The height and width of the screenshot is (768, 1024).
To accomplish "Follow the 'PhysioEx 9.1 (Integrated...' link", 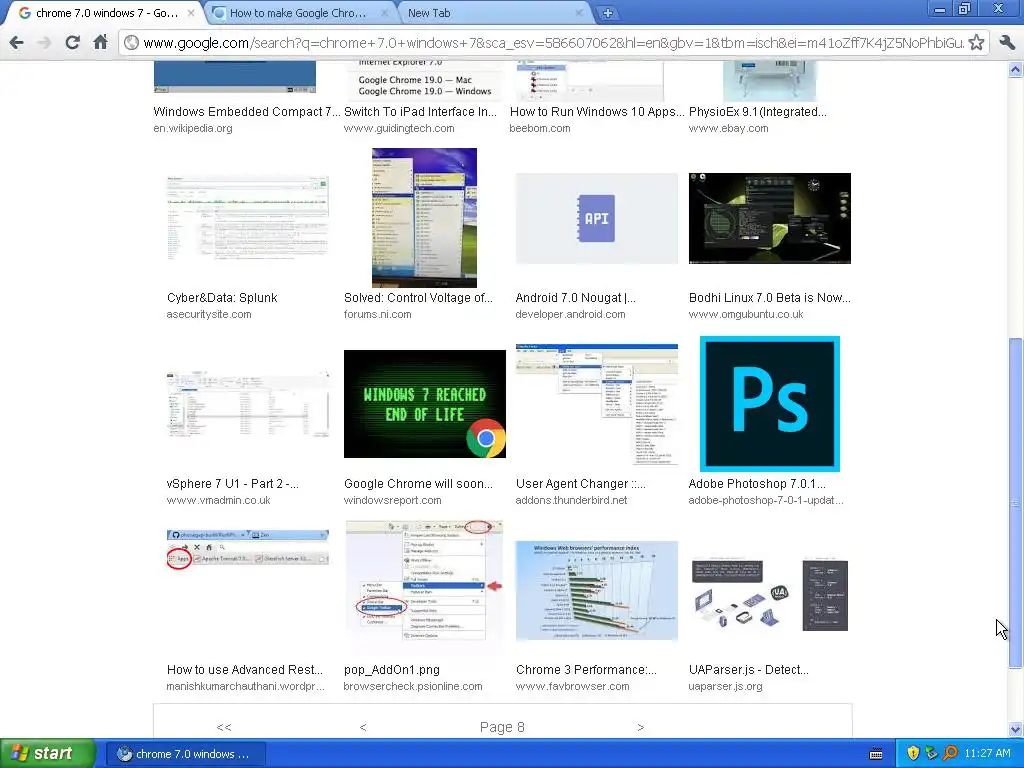I will [x=758, y=112].
